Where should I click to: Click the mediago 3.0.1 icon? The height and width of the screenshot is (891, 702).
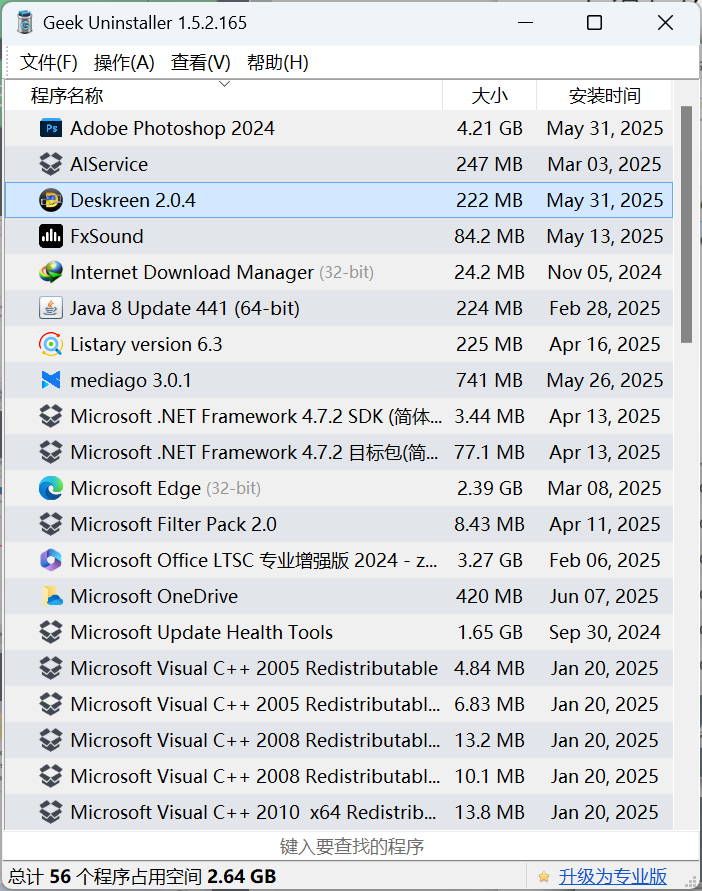(51, 380)
